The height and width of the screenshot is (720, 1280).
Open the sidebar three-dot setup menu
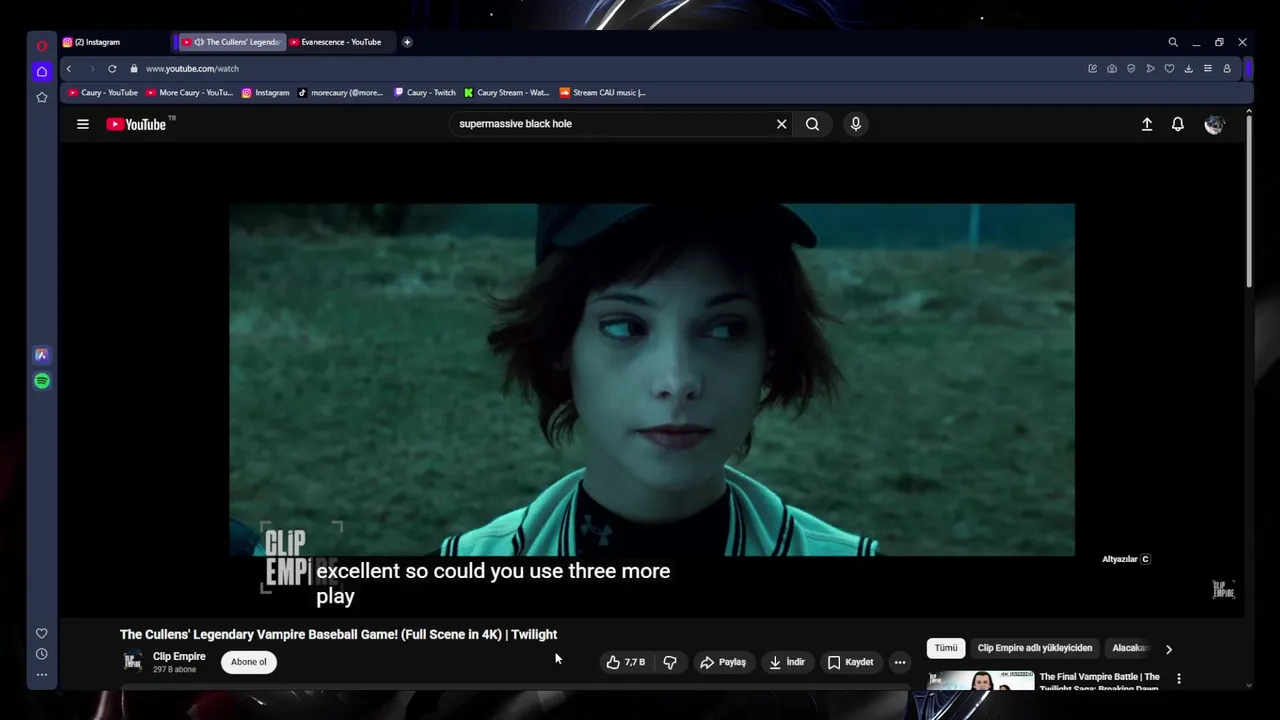(41, 675)
